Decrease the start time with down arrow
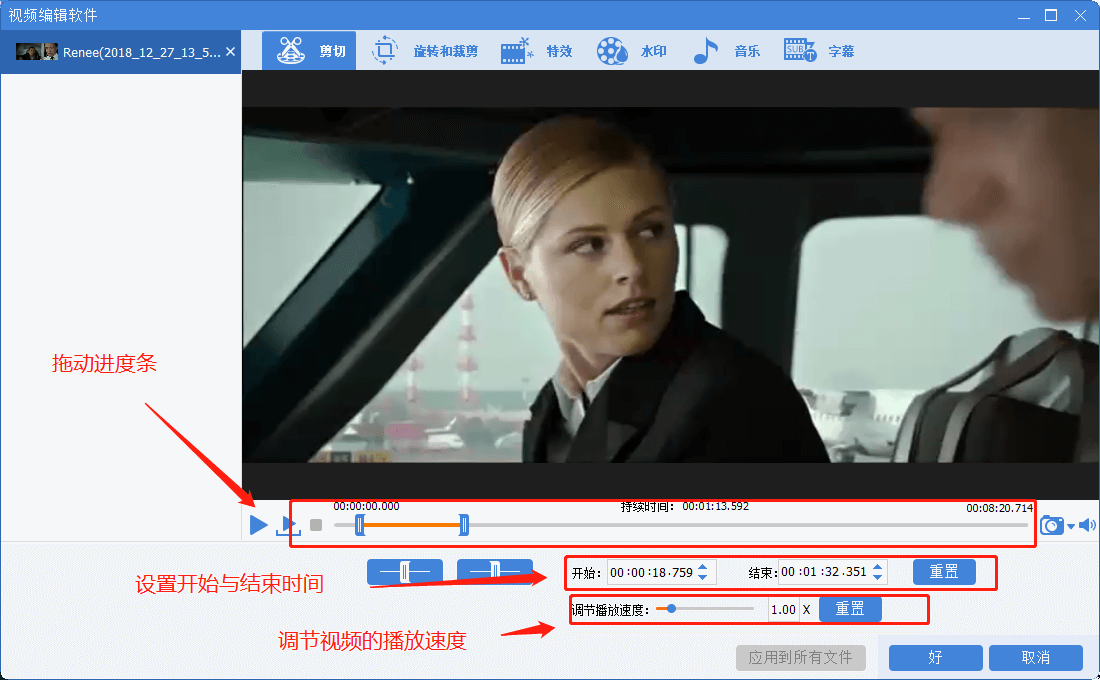The height and width of the screenshot is (680, 1100). point(703,578)
